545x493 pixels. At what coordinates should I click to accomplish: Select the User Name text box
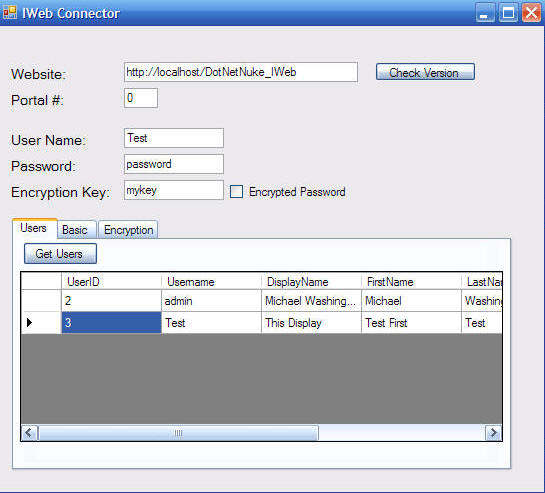tap(174, 138)
